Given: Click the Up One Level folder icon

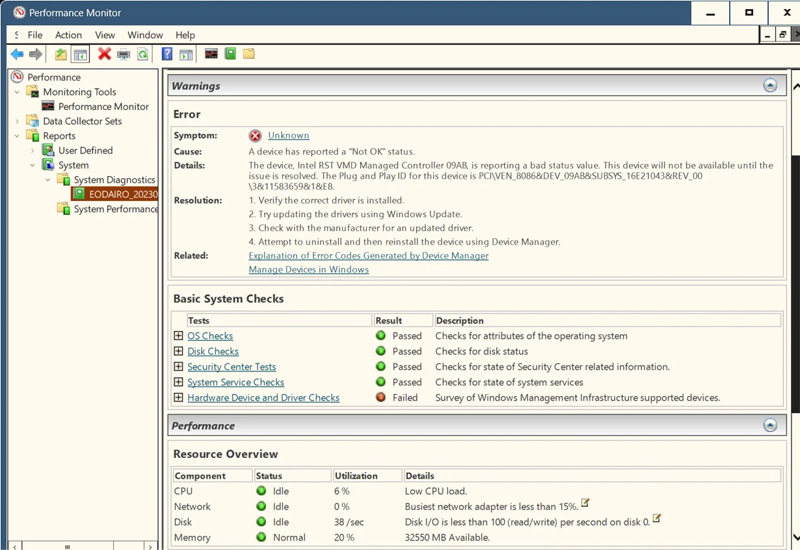Looking at the screenshot, I should 61,54.
